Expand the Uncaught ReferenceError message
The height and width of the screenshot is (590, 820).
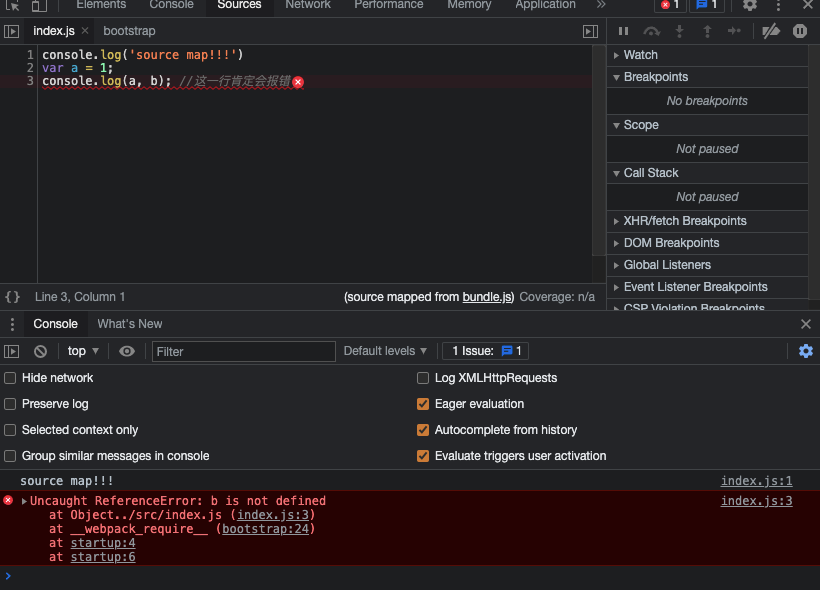pyautogui.click(x=24, y=501)
